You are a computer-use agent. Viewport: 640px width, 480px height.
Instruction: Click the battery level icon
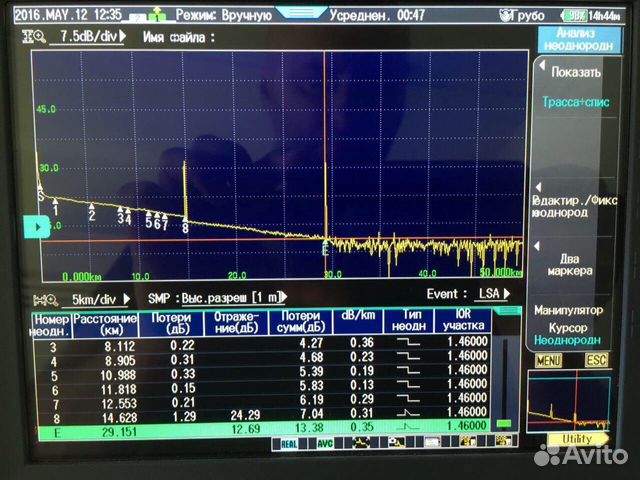(575, 16)
